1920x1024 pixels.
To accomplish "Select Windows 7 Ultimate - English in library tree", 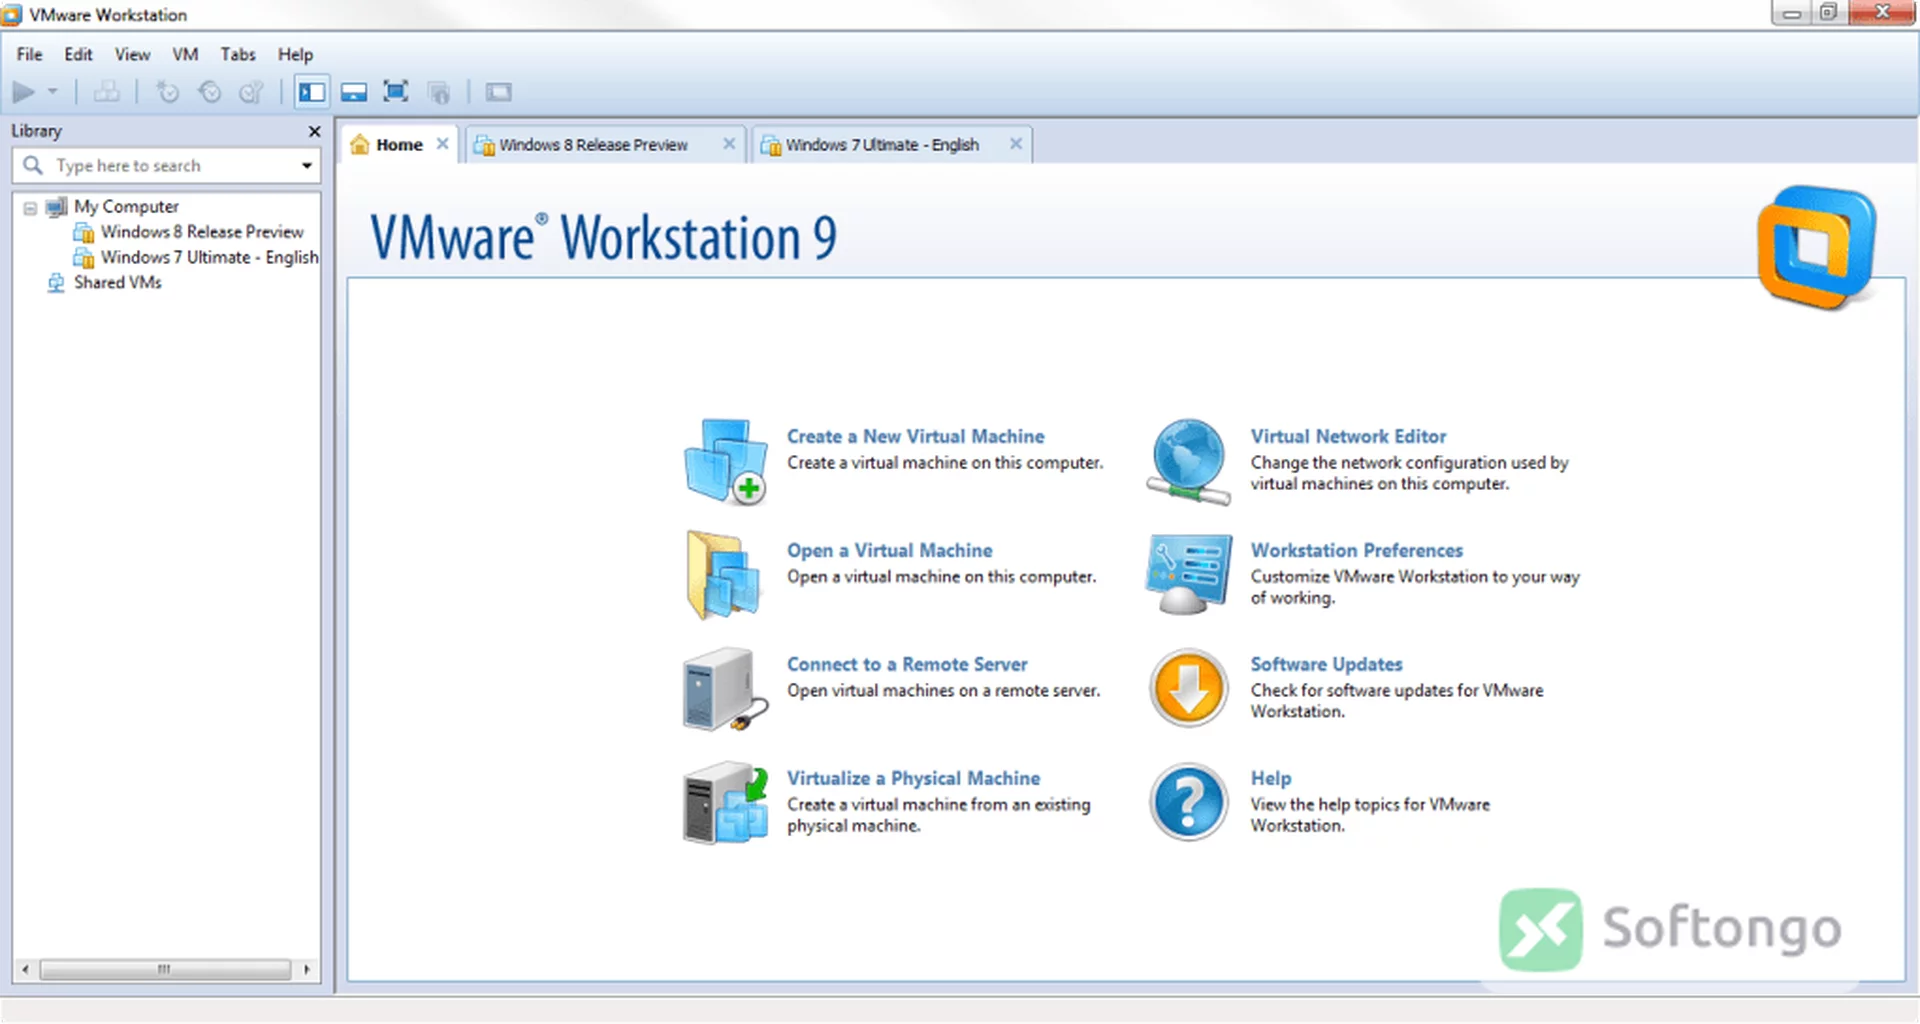I will coord(209,257).
